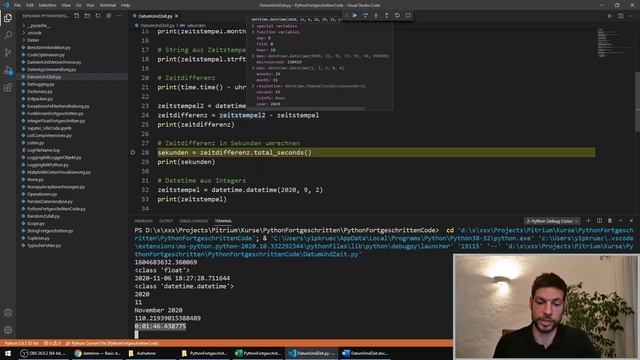The width and height of the screenshot is (640, 360).
Task: Run Python file via editor play icon
Action: [610, 16]
